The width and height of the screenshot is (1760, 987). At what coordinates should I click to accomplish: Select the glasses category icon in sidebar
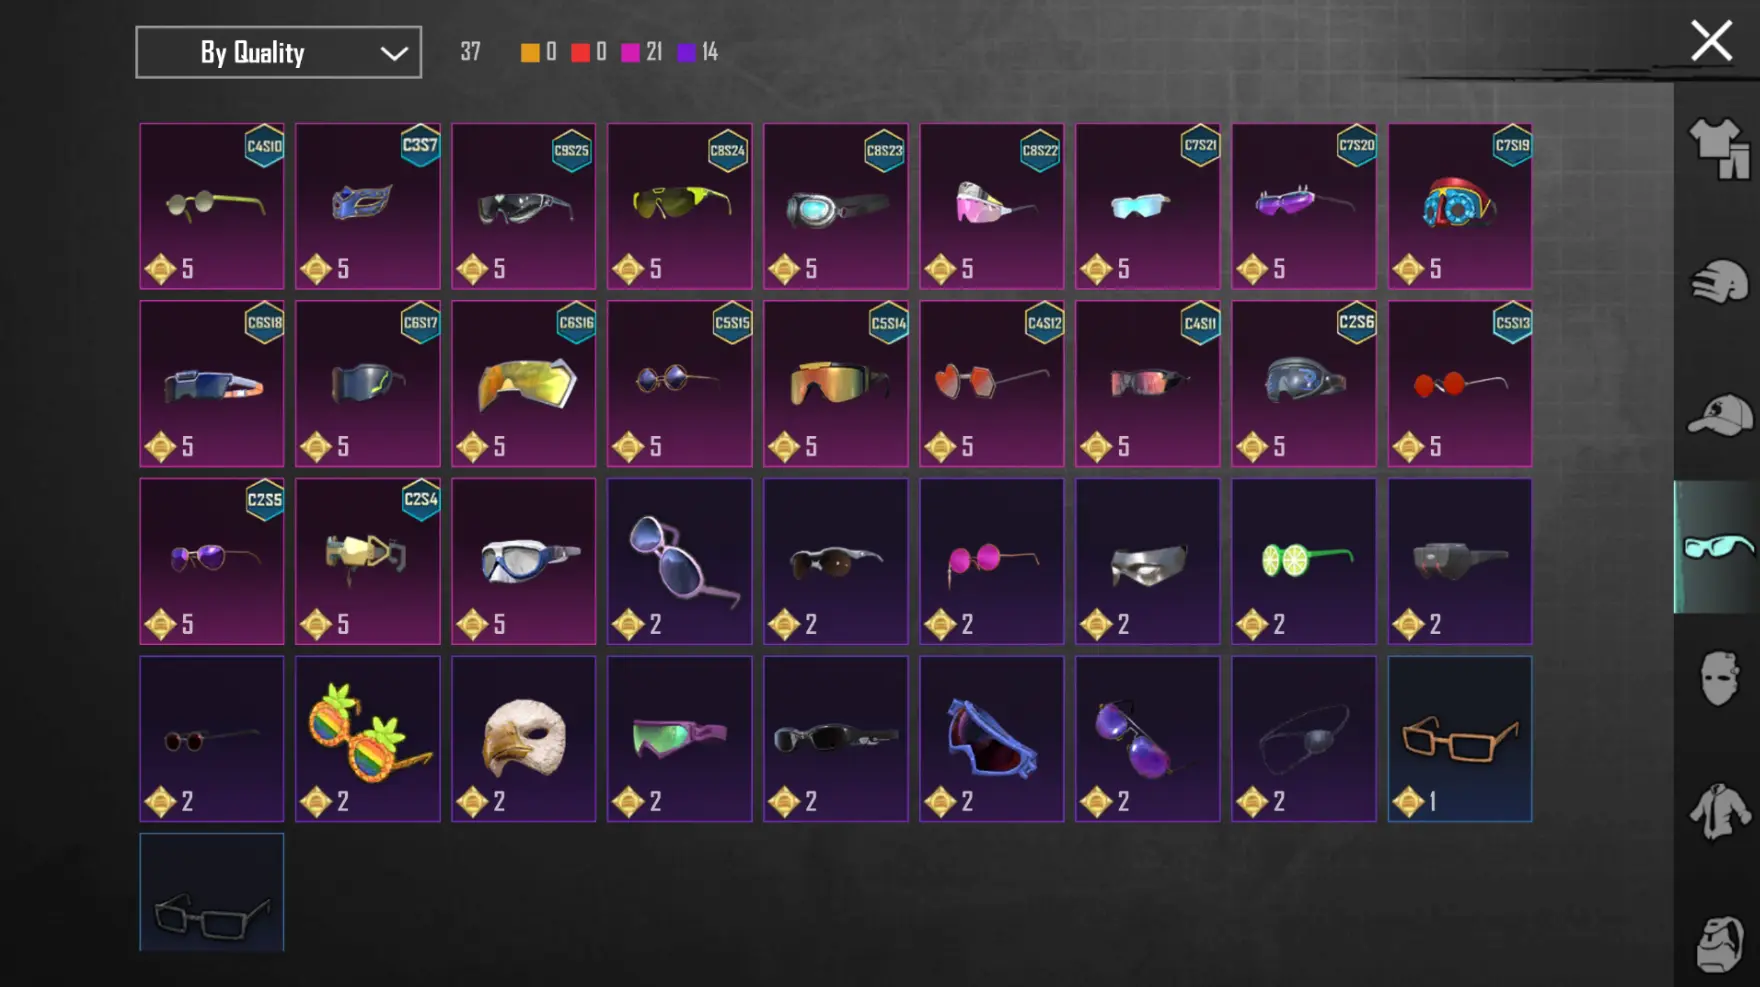(x=1717, y=546)
